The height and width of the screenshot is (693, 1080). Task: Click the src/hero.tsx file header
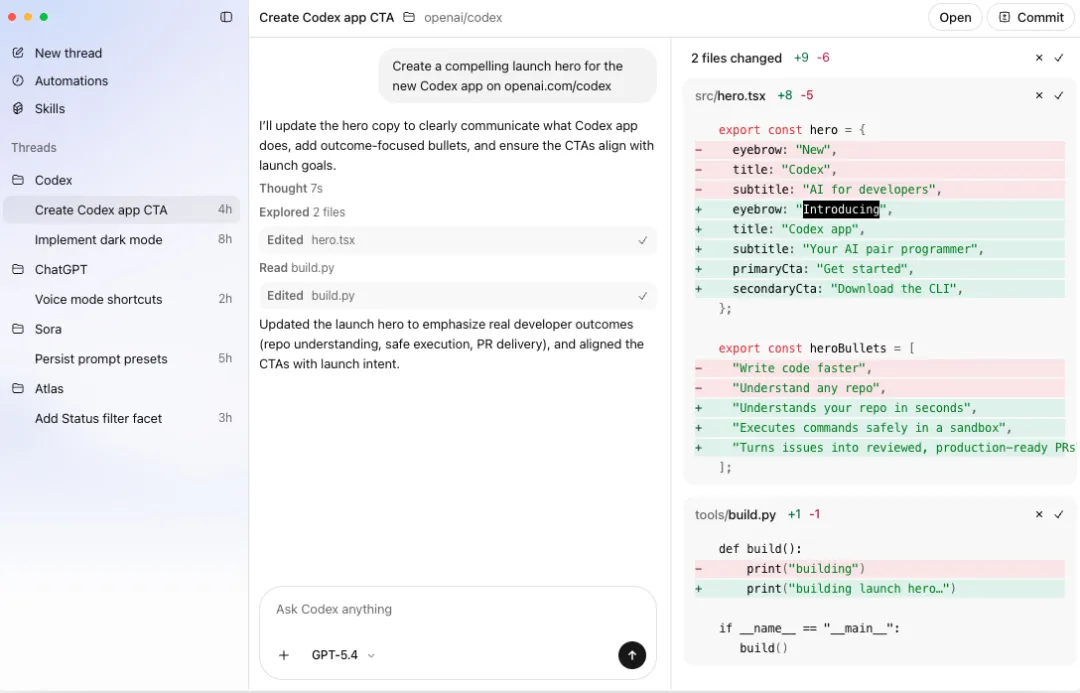click(730, 96)
